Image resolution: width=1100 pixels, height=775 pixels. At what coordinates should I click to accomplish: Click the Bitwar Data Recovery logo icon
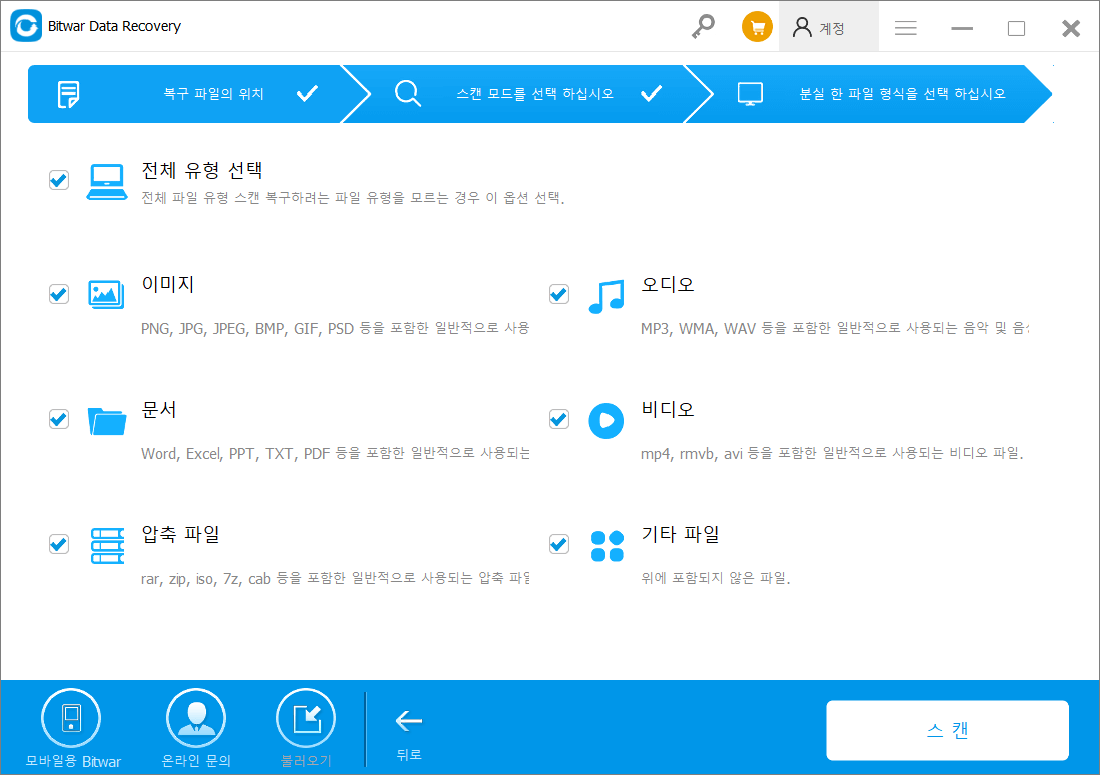pos(26,26)
